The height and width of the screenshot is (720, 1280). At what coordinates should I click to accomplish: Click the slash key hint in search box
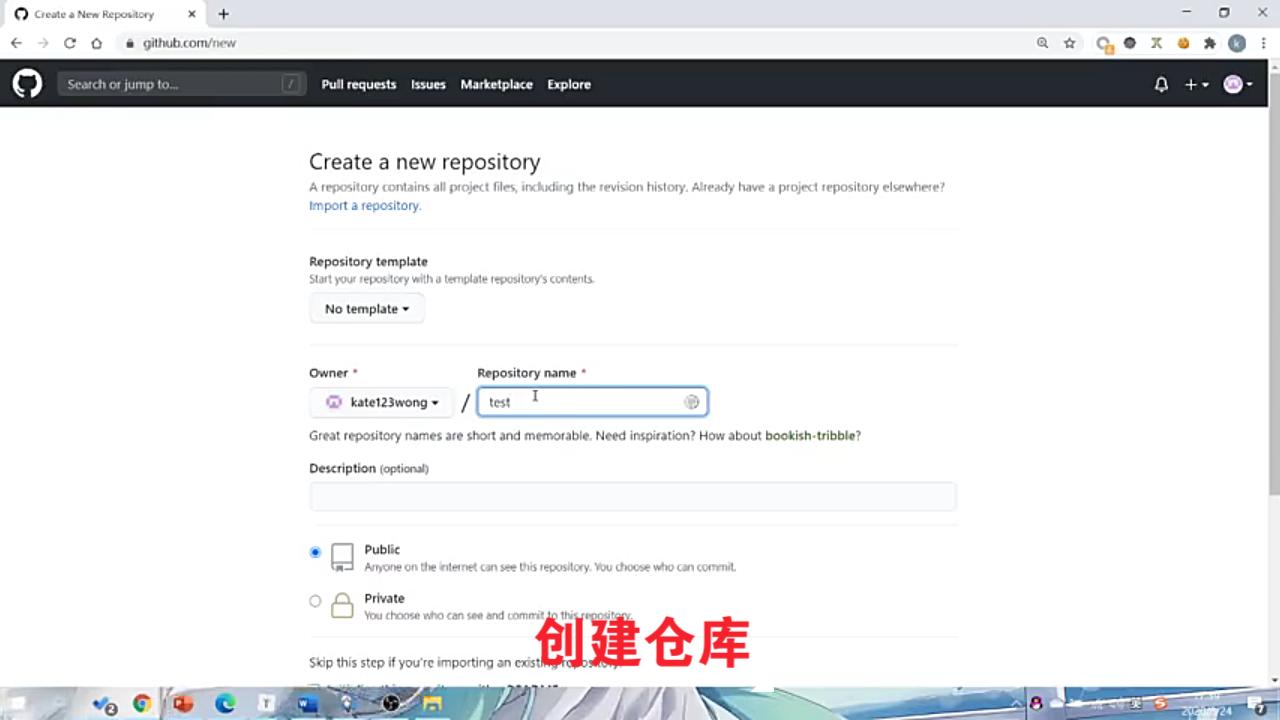(x=291, y=85)
